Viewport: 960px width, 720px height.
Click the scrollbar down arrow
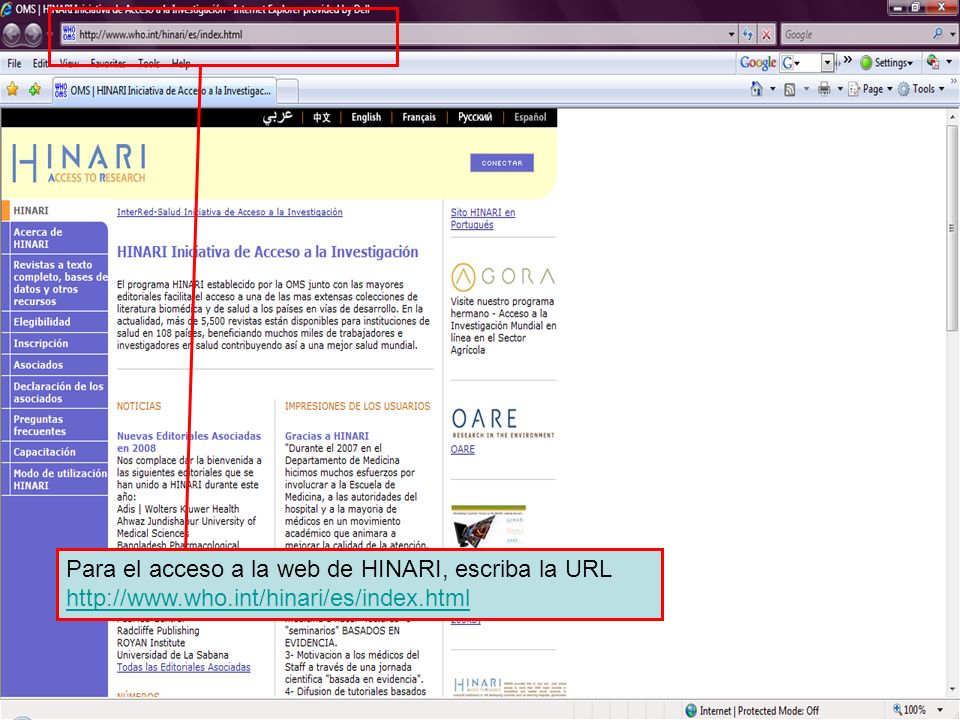[x=951, y=690]
